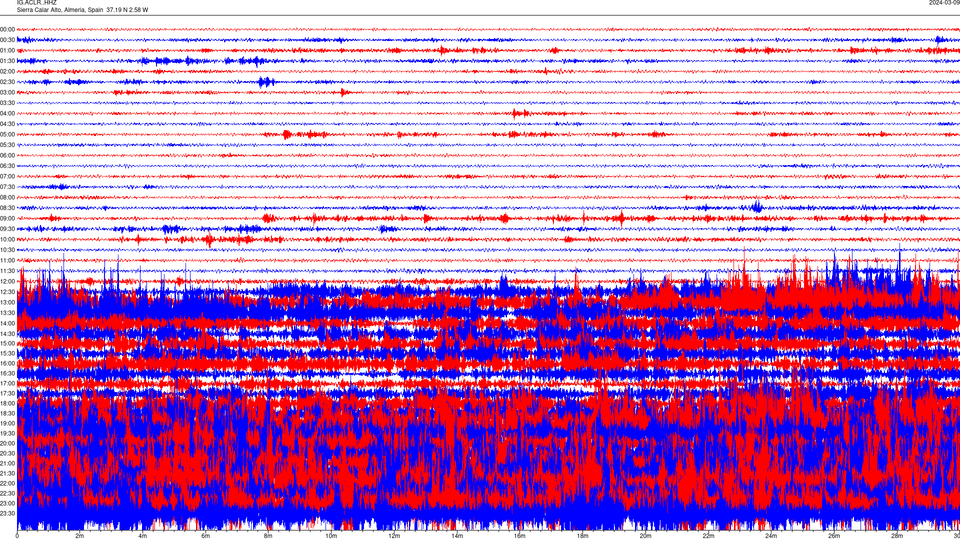Click the "05:00" time label
This screenshot has height=540, width=960.
click(7, 134)
